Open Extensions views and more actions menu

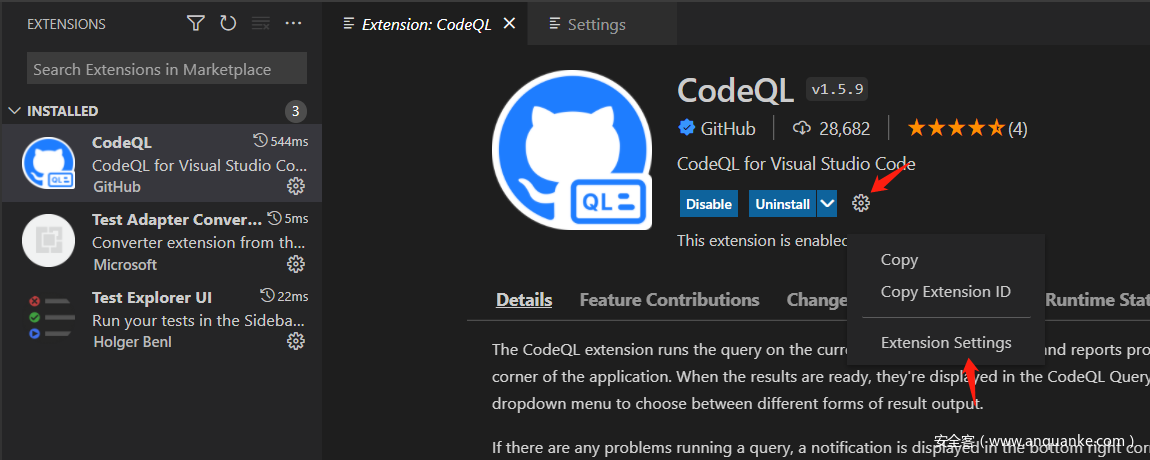click(x=293, y=23)
